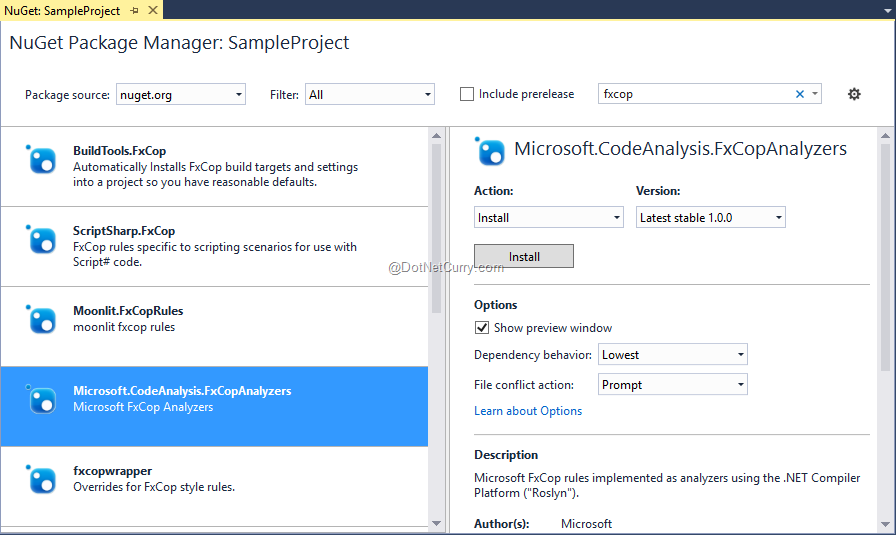
Task: Pin the NuGet: SampleProject tab
Action: coord(134,10)
